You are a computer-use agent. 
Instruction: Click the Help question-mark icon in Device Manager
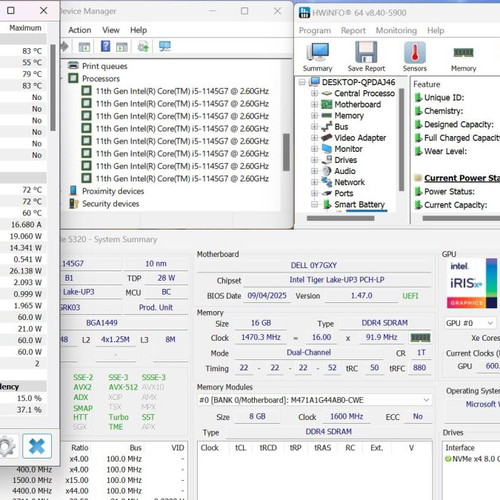pos(105,46)
